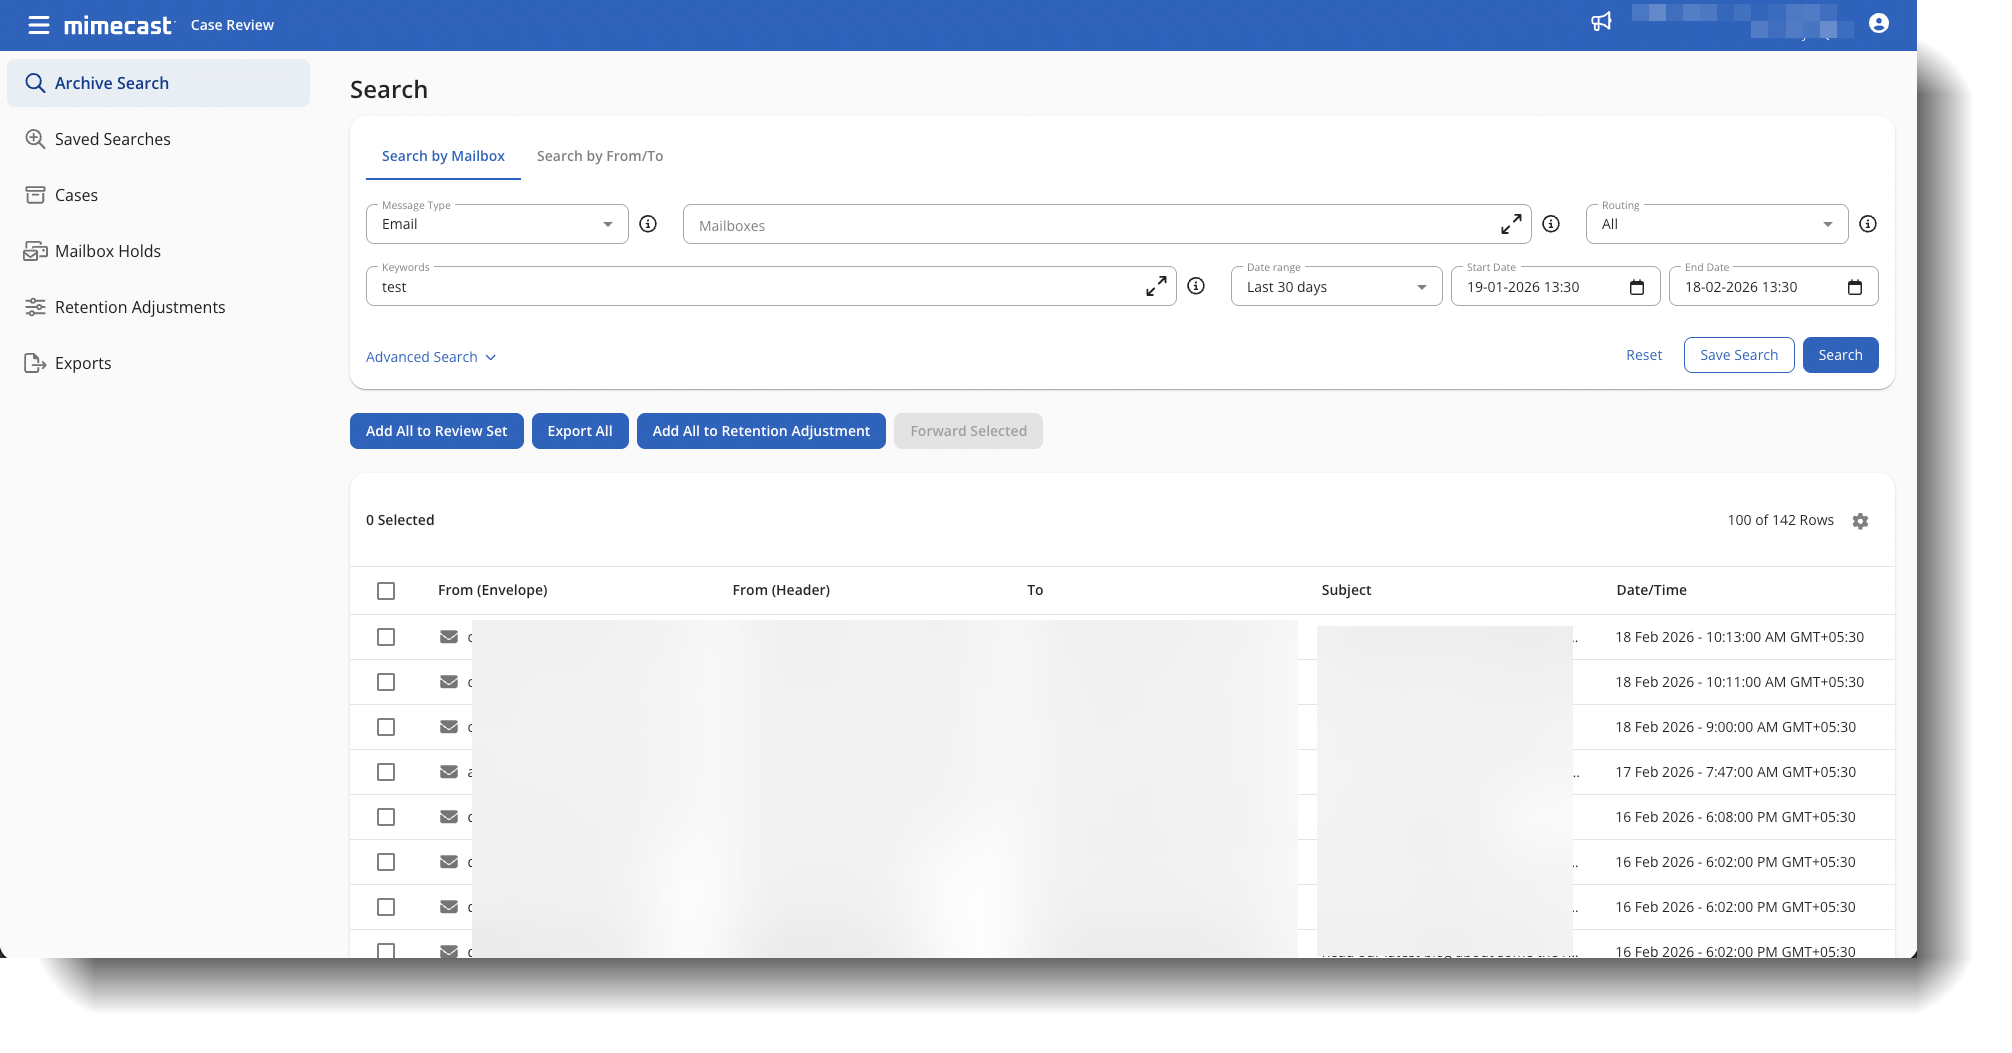
Task: Select the 18 Feb 10:13 AM message checkbox
Action: 386,637
